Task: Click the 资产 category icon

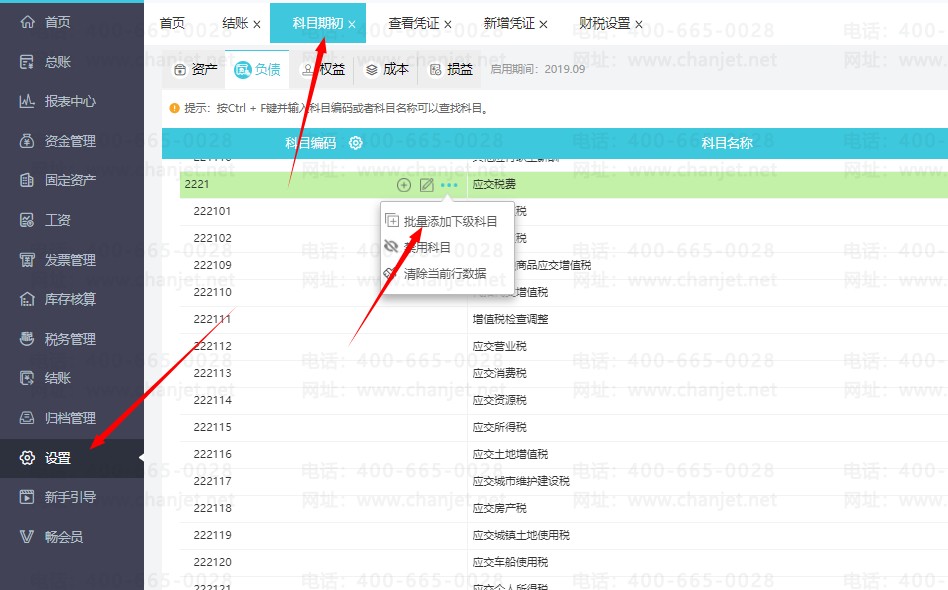Action: tap(180, 70)
